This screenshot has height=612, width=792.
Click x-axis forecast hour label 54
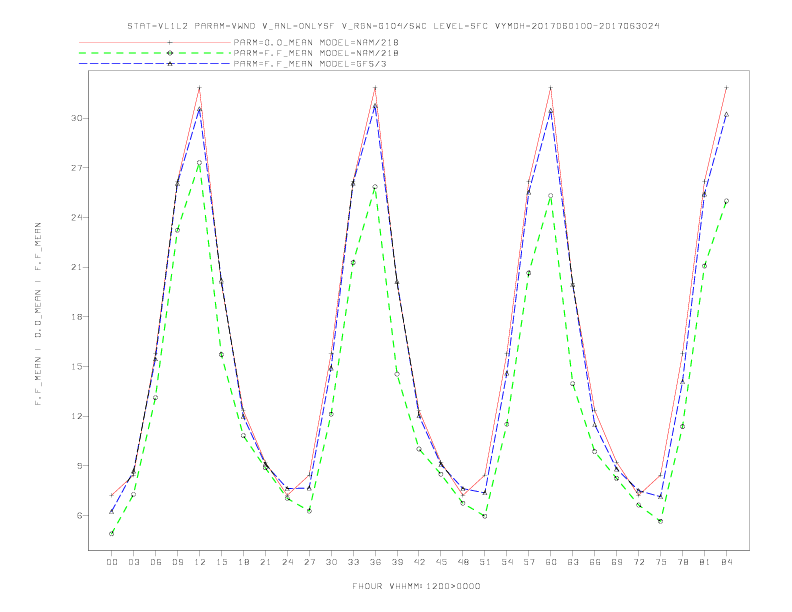(x=507, y=562)
